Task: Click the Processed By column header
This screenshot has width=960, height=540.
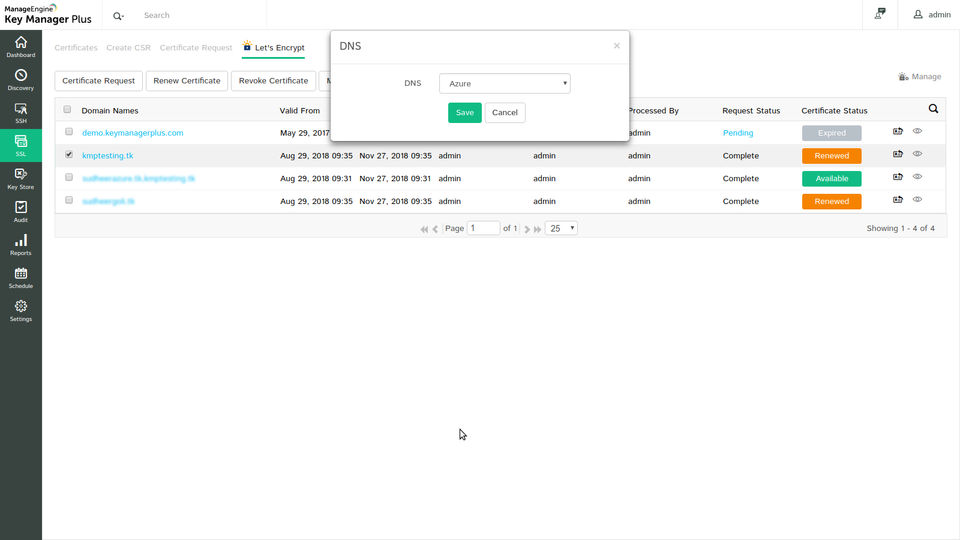Action: [x=654, y=111]
